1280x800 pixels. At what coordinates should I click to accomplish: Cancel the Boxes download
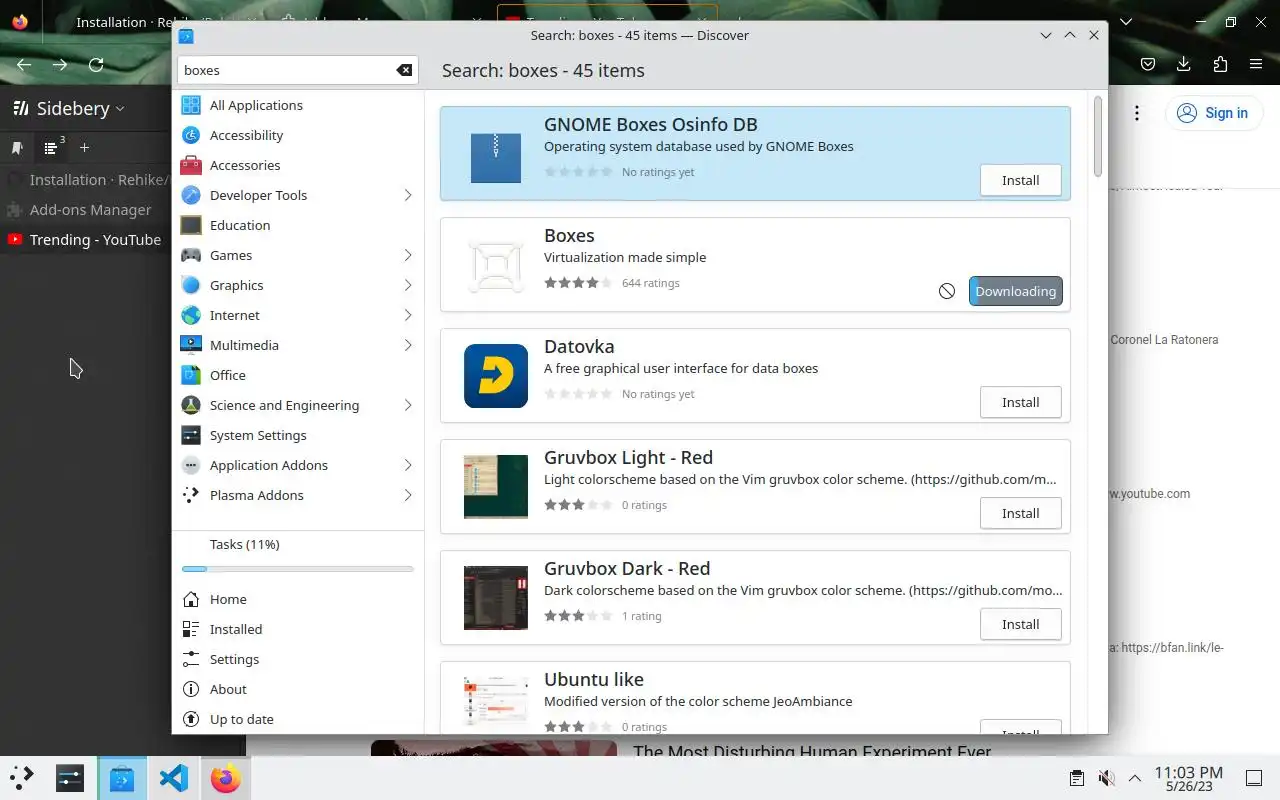[947, 291]
